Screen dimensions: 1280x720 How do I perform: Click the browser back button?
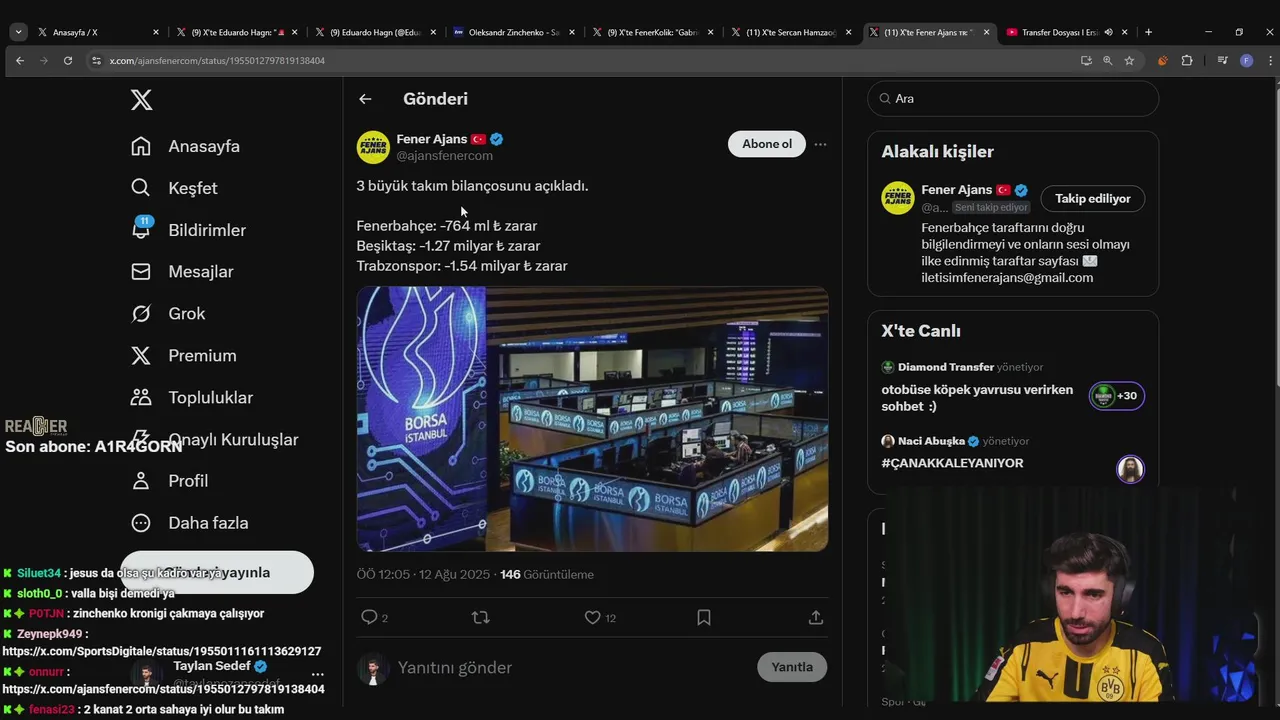point(20,61)
